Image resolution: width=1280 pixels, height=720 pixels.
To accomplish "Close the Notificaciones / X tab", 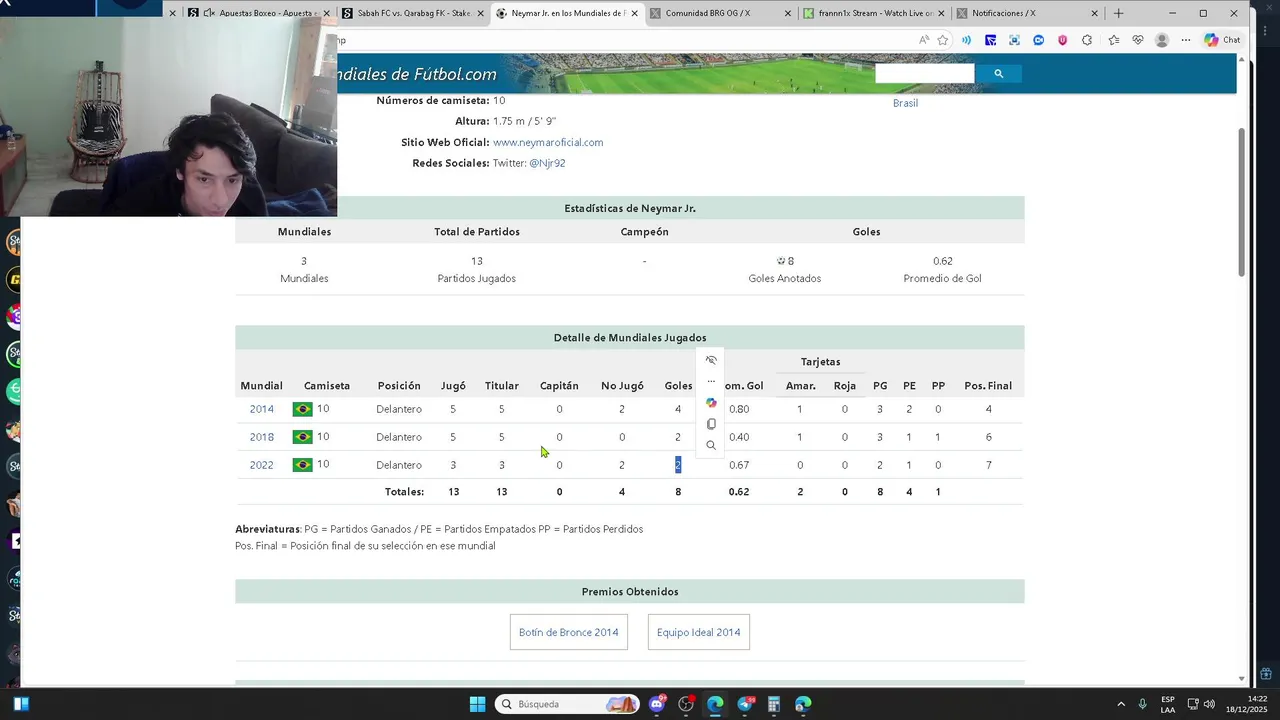I will [x=1094, y=13].
